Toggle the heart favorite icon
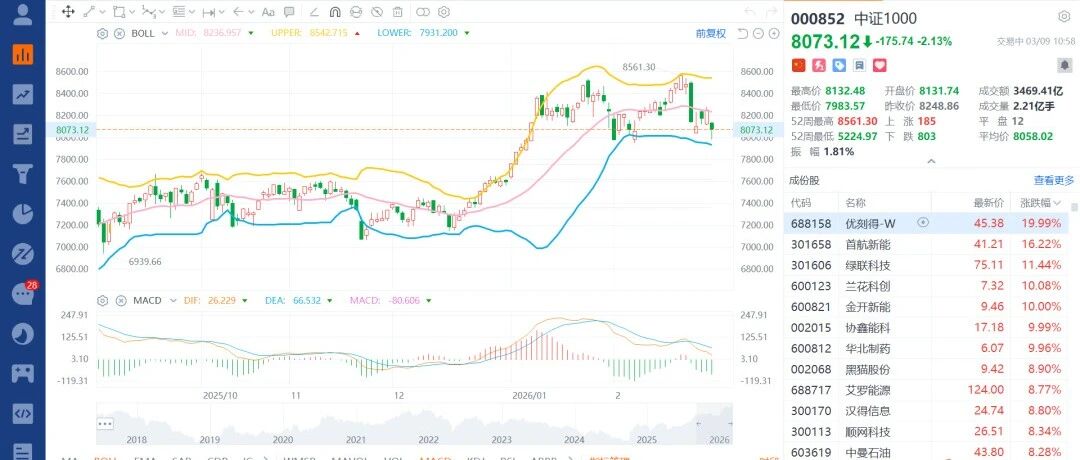1080x460 pixels. tap(880, 65)
